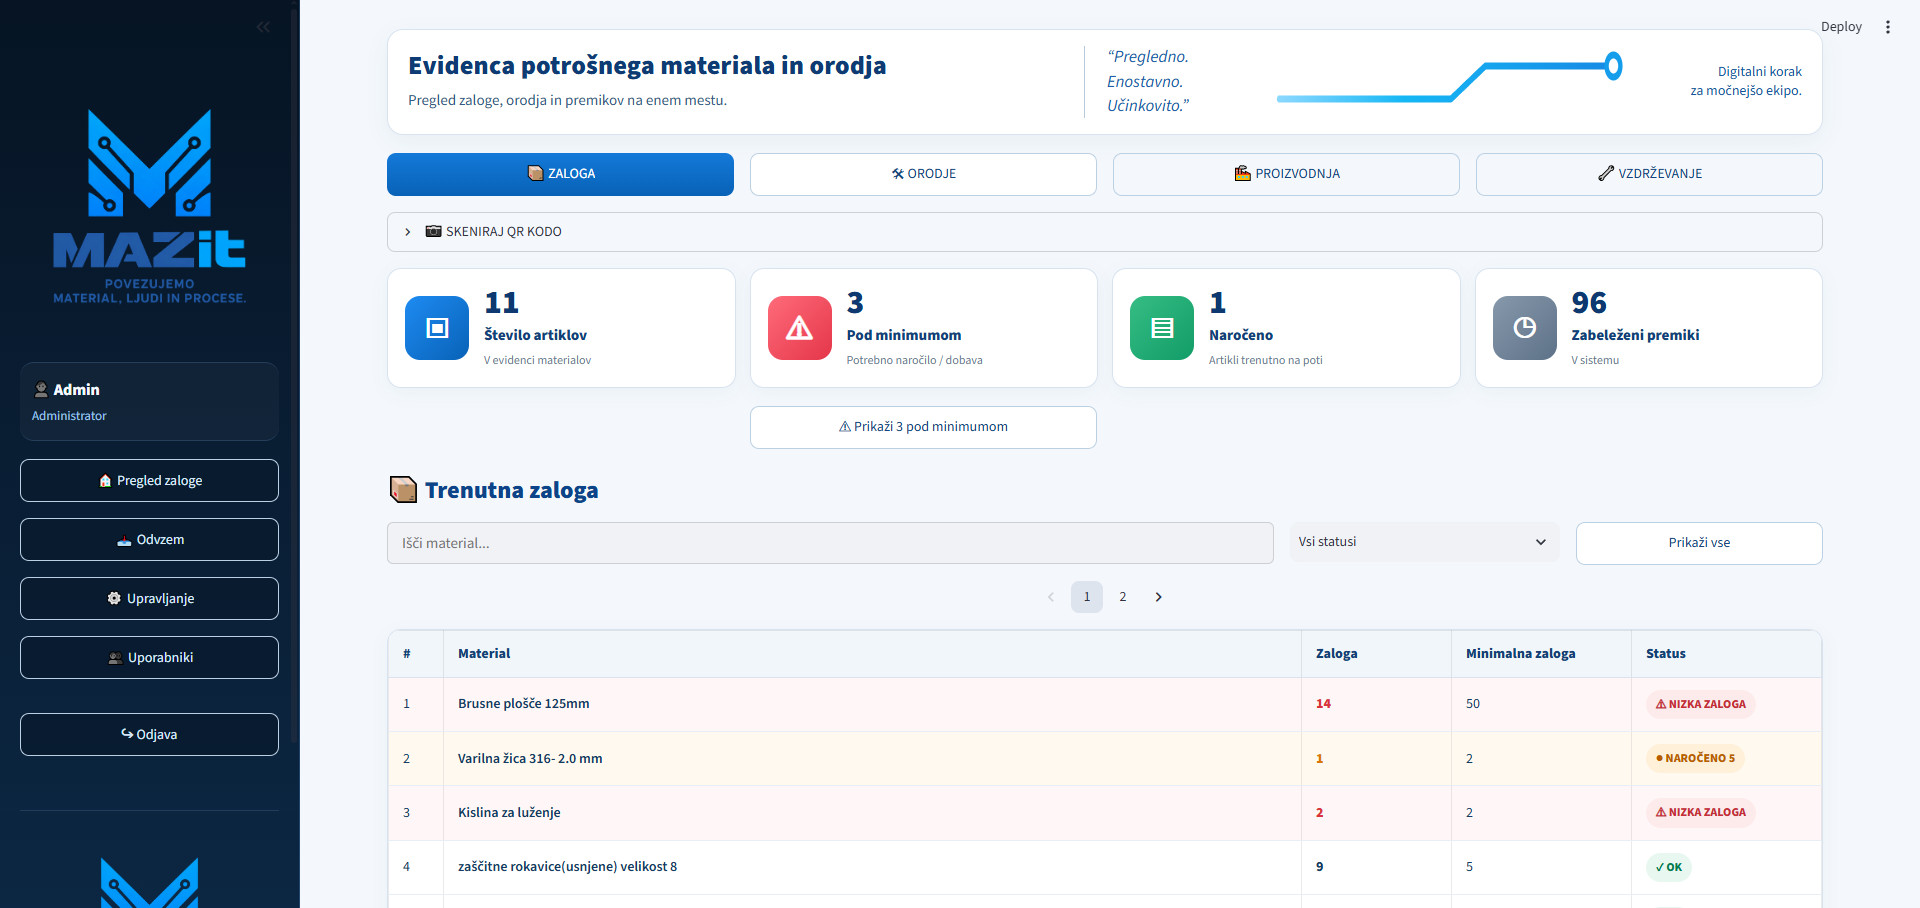Click Varilna žica 316- 2.0 mm row

pos(1104,758)
